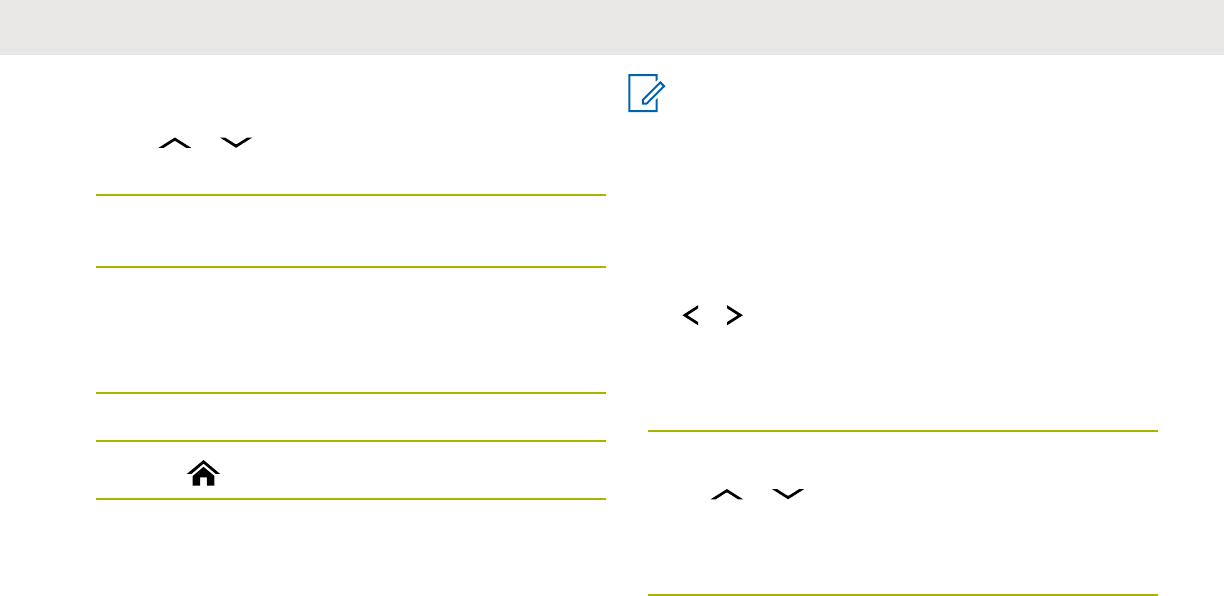This screenshot has width=1224, height=596.
Task: Click the up chevron in the lower right column
Action: point(727,494)
